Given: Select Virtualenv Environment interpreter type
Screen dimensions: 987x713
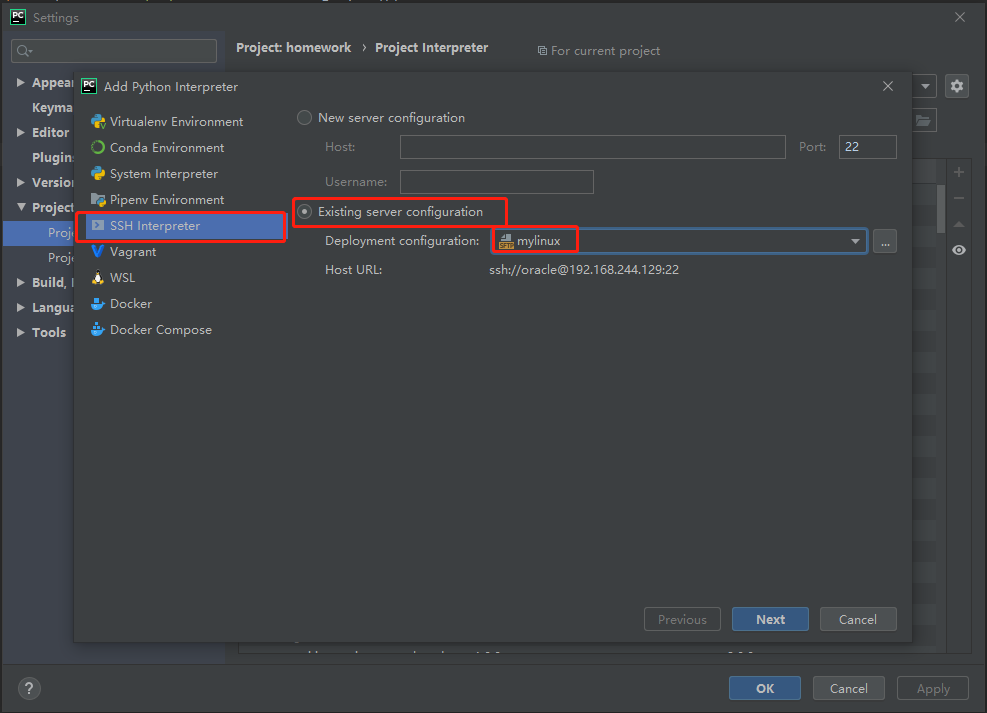Looking at the screenshot, I should (176, 121).
